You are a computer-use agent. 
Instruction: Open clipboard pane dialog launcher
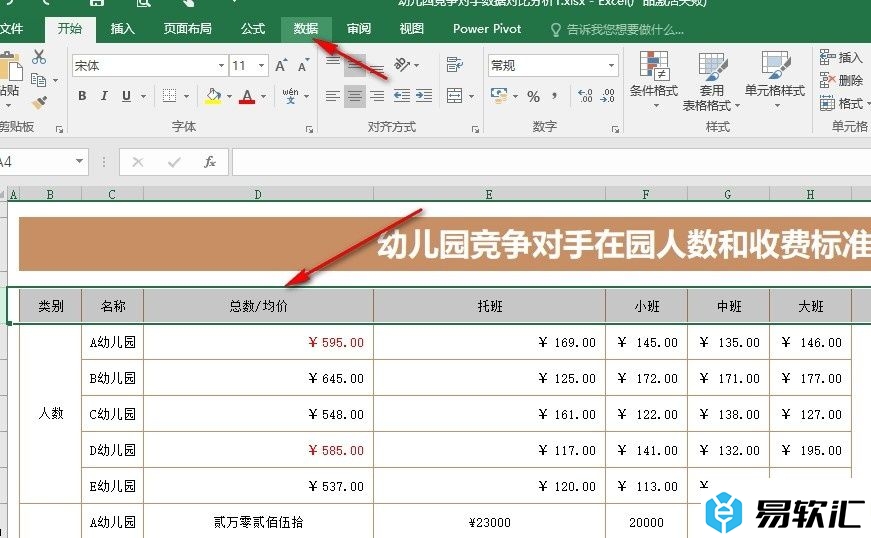click(59, 129)
